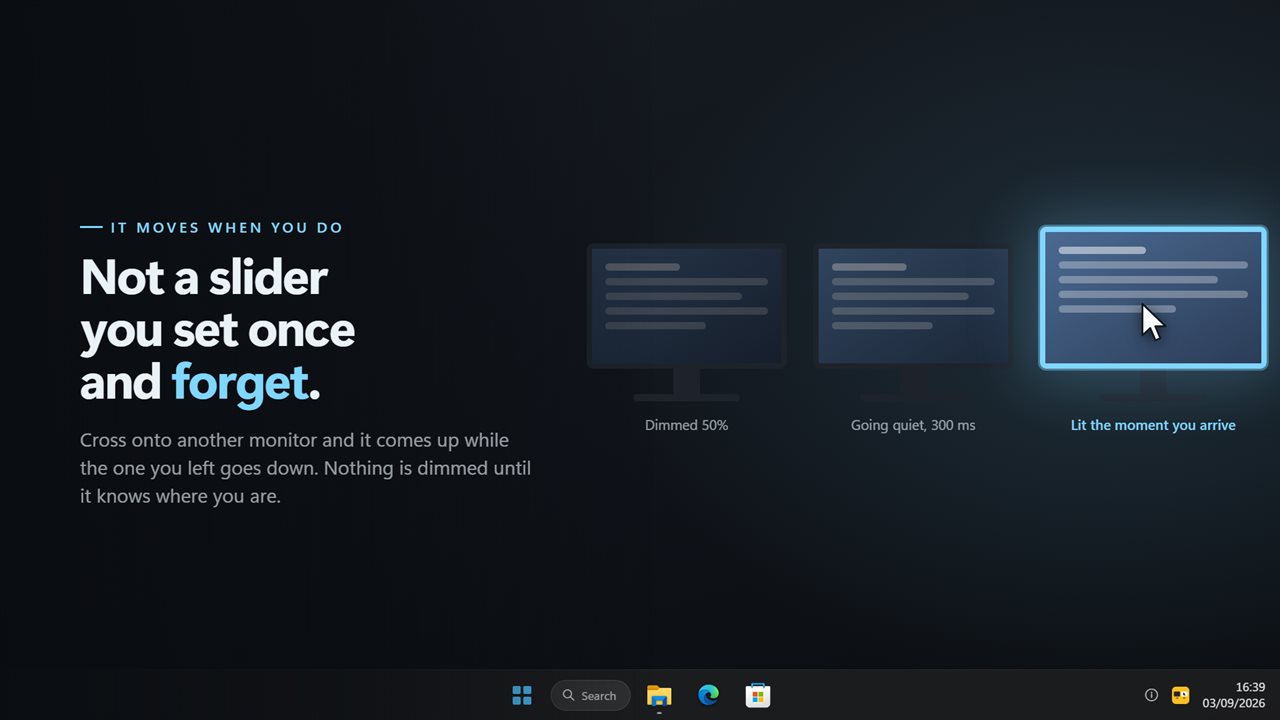Click the 'Going quiet, 300 ms' caption
The image size is (1280, 720).
point(913,425)
